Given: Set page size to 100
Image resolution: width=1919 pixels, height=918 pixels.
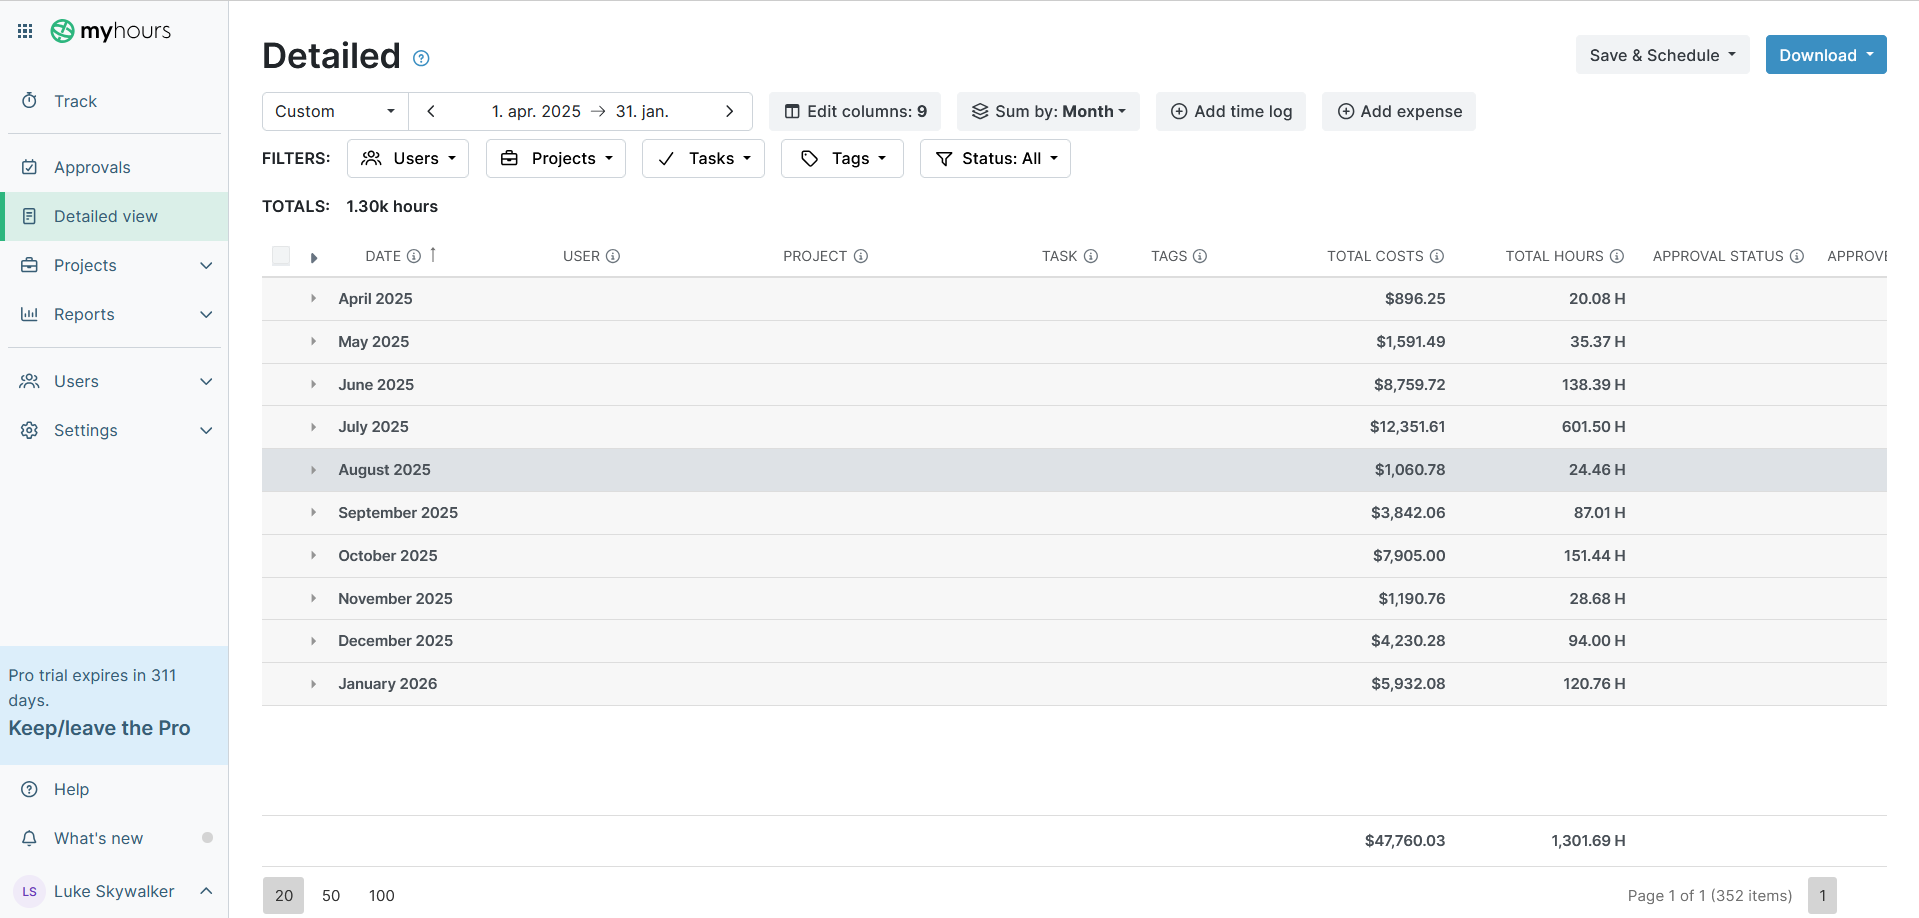Looking at the screenshot, I should click(x=381, y=895).
